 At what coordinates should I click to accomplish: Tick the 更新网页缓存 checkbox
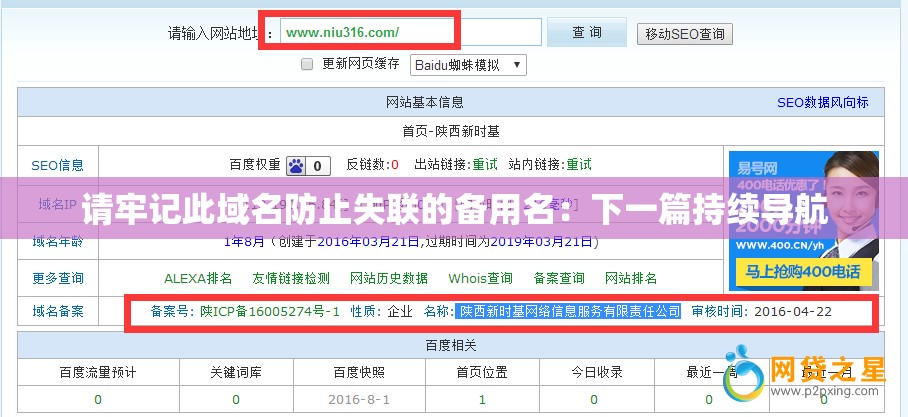307,64
